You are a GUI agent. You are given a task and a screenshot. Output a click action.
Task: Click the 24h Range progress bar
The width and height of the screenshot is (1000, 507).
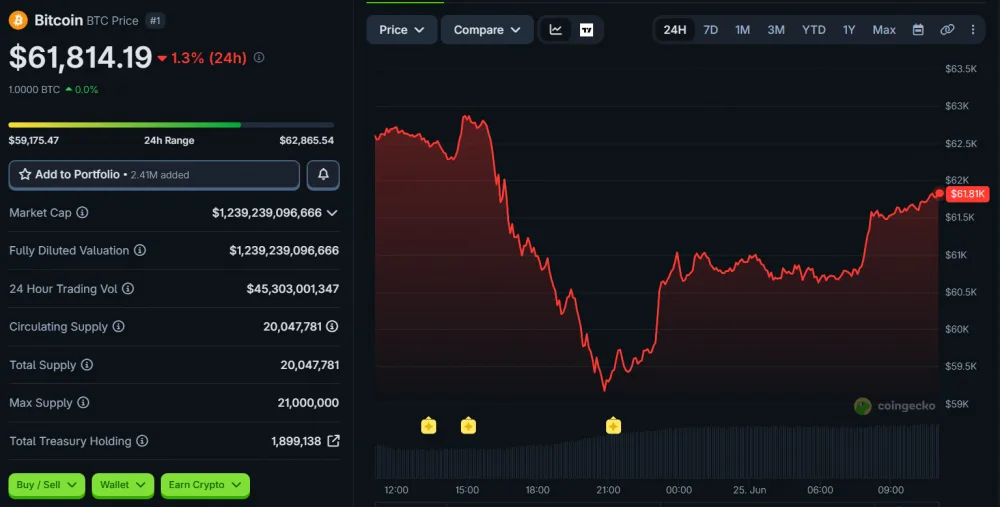(171, 125)
